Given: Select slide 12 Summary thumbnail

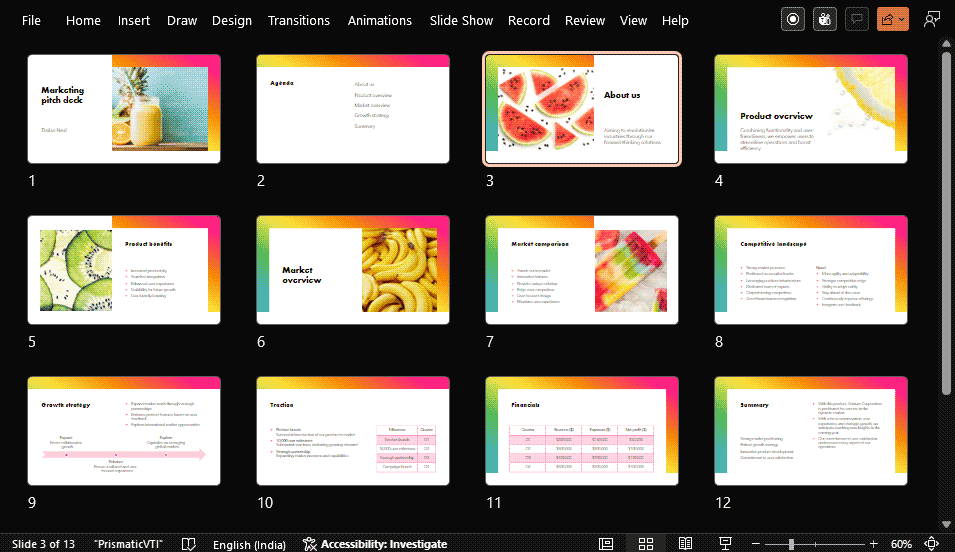Looking at the screenshot, I should (811, 431).
